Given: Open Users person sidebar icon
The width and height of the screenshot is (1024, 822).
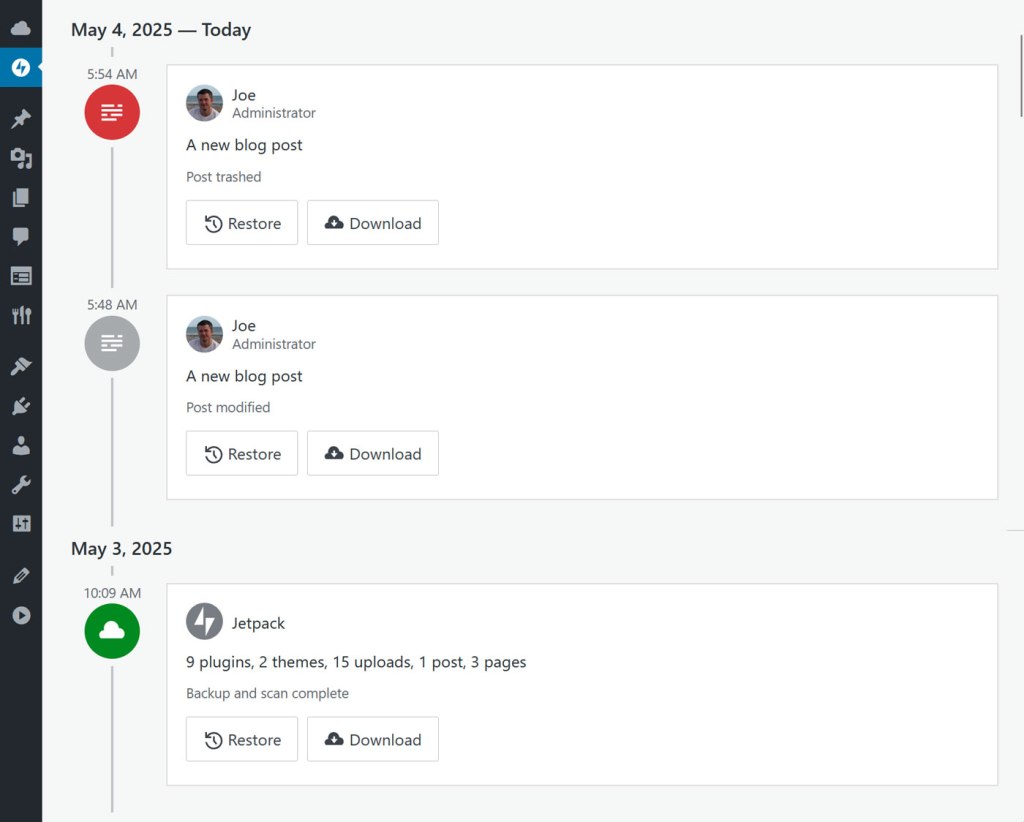Looking at the screenshot, I should click(21, 445).
